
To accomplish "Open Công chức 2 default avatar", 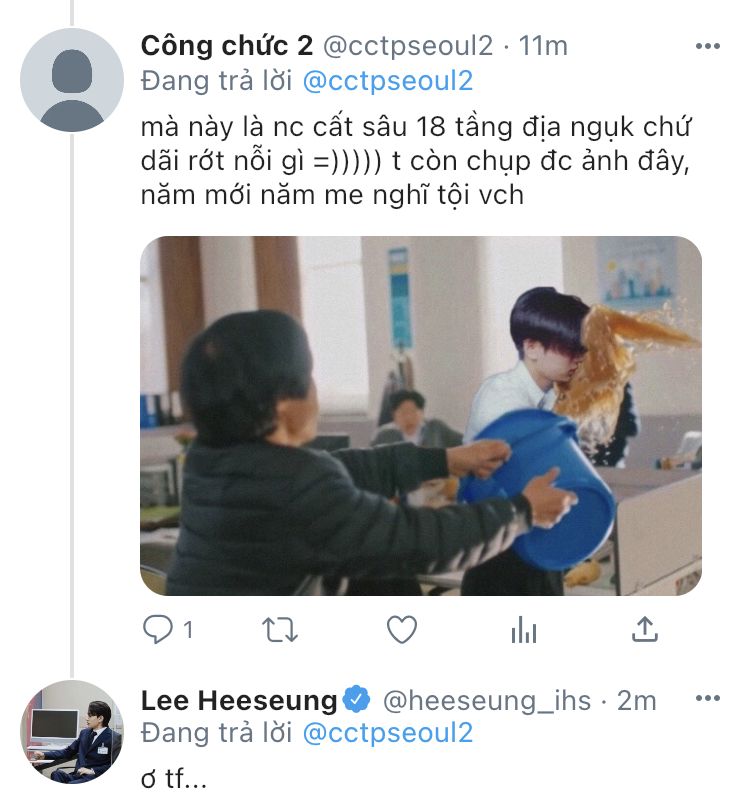I will coord(72,80).
